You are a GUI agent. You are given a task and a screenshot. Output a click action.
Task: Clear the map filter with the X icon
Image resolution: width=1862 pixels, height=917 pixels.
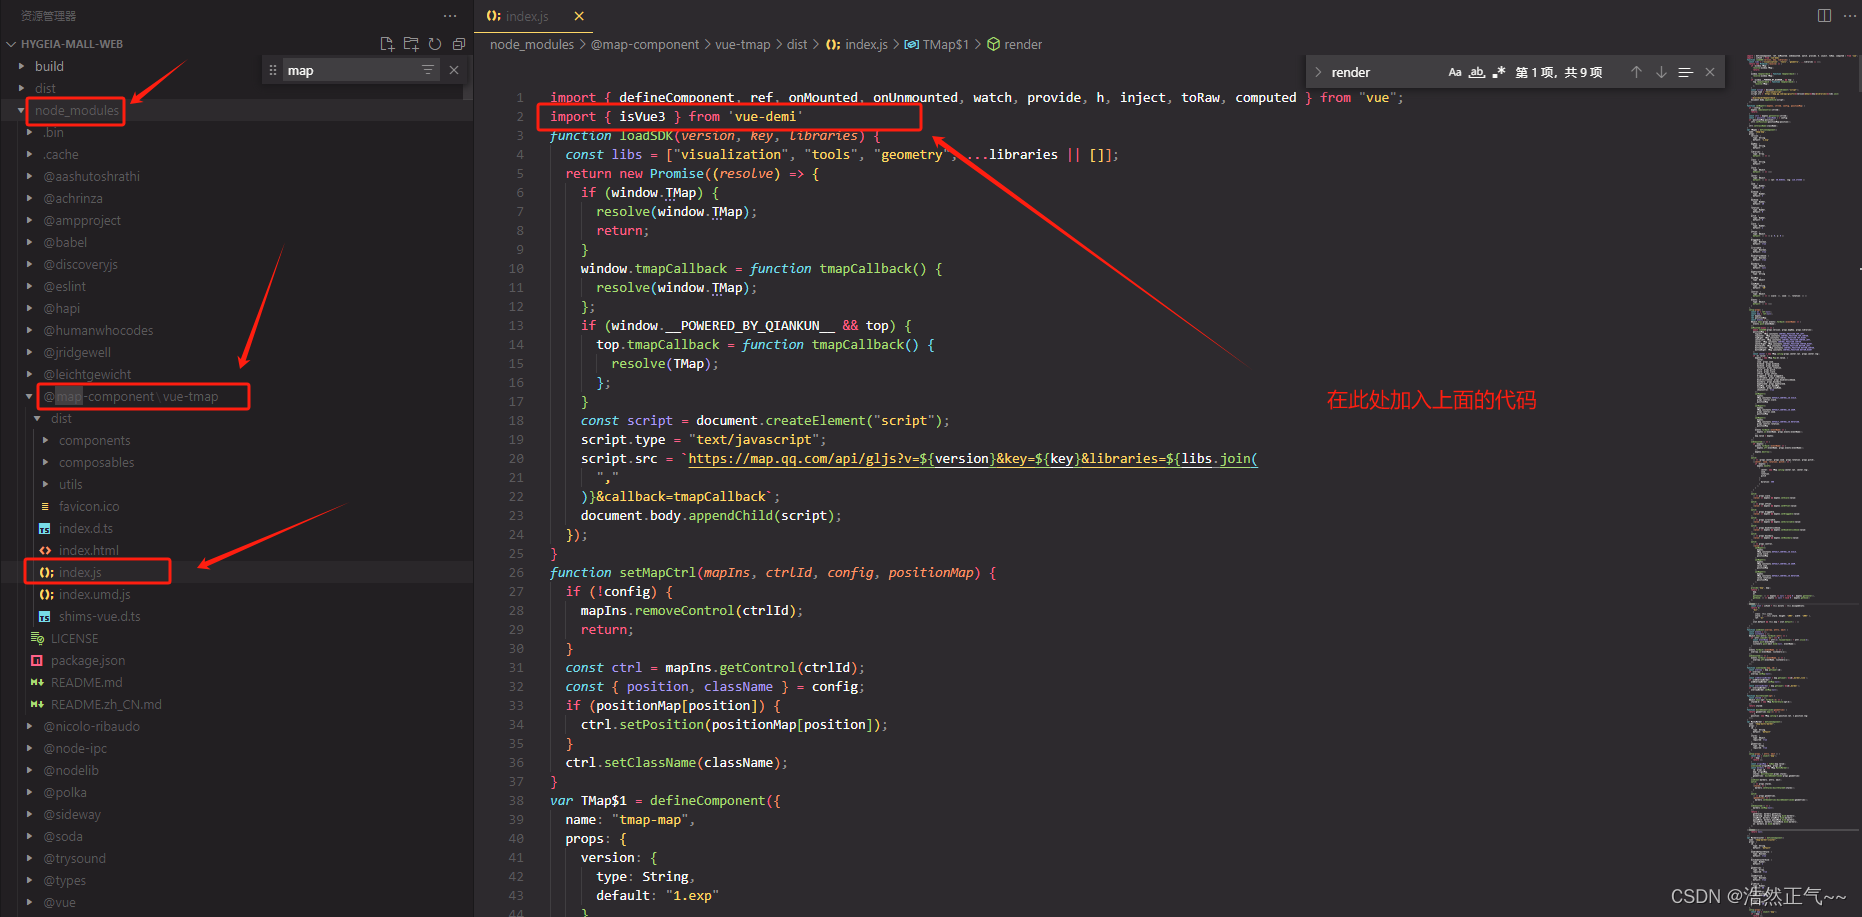coord(454,69)
